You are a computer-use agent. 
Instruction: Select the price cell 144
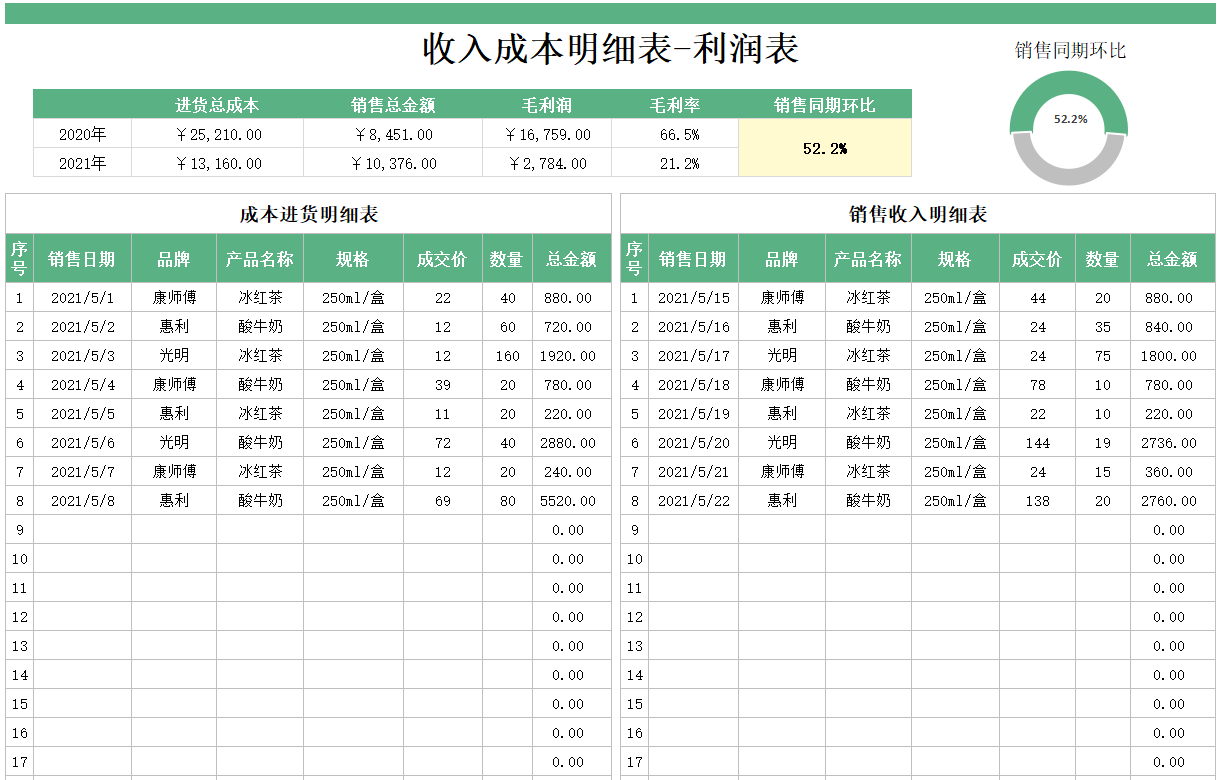pos(1038,443)
